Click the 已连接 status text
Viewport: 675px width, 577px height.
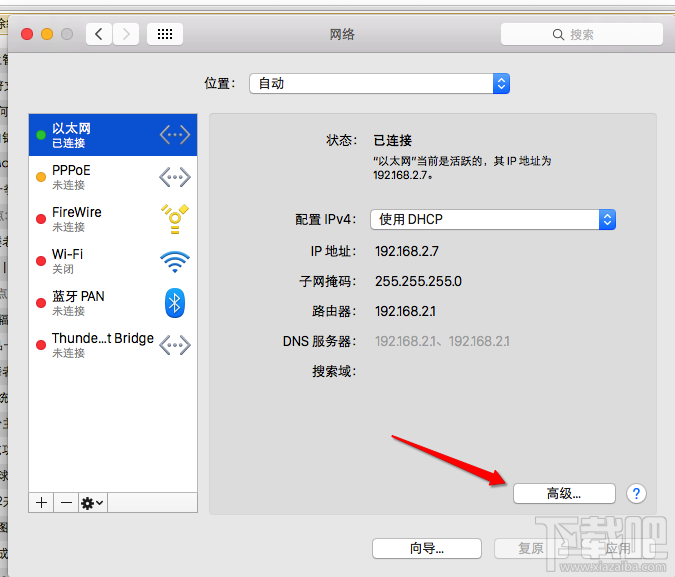coord(393,140)
